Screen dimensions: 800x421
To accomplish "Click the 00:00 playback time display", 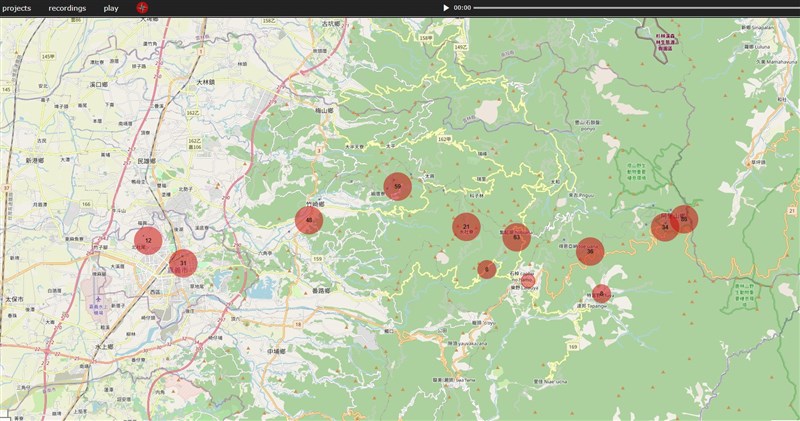I will click(x=462, y=8).
